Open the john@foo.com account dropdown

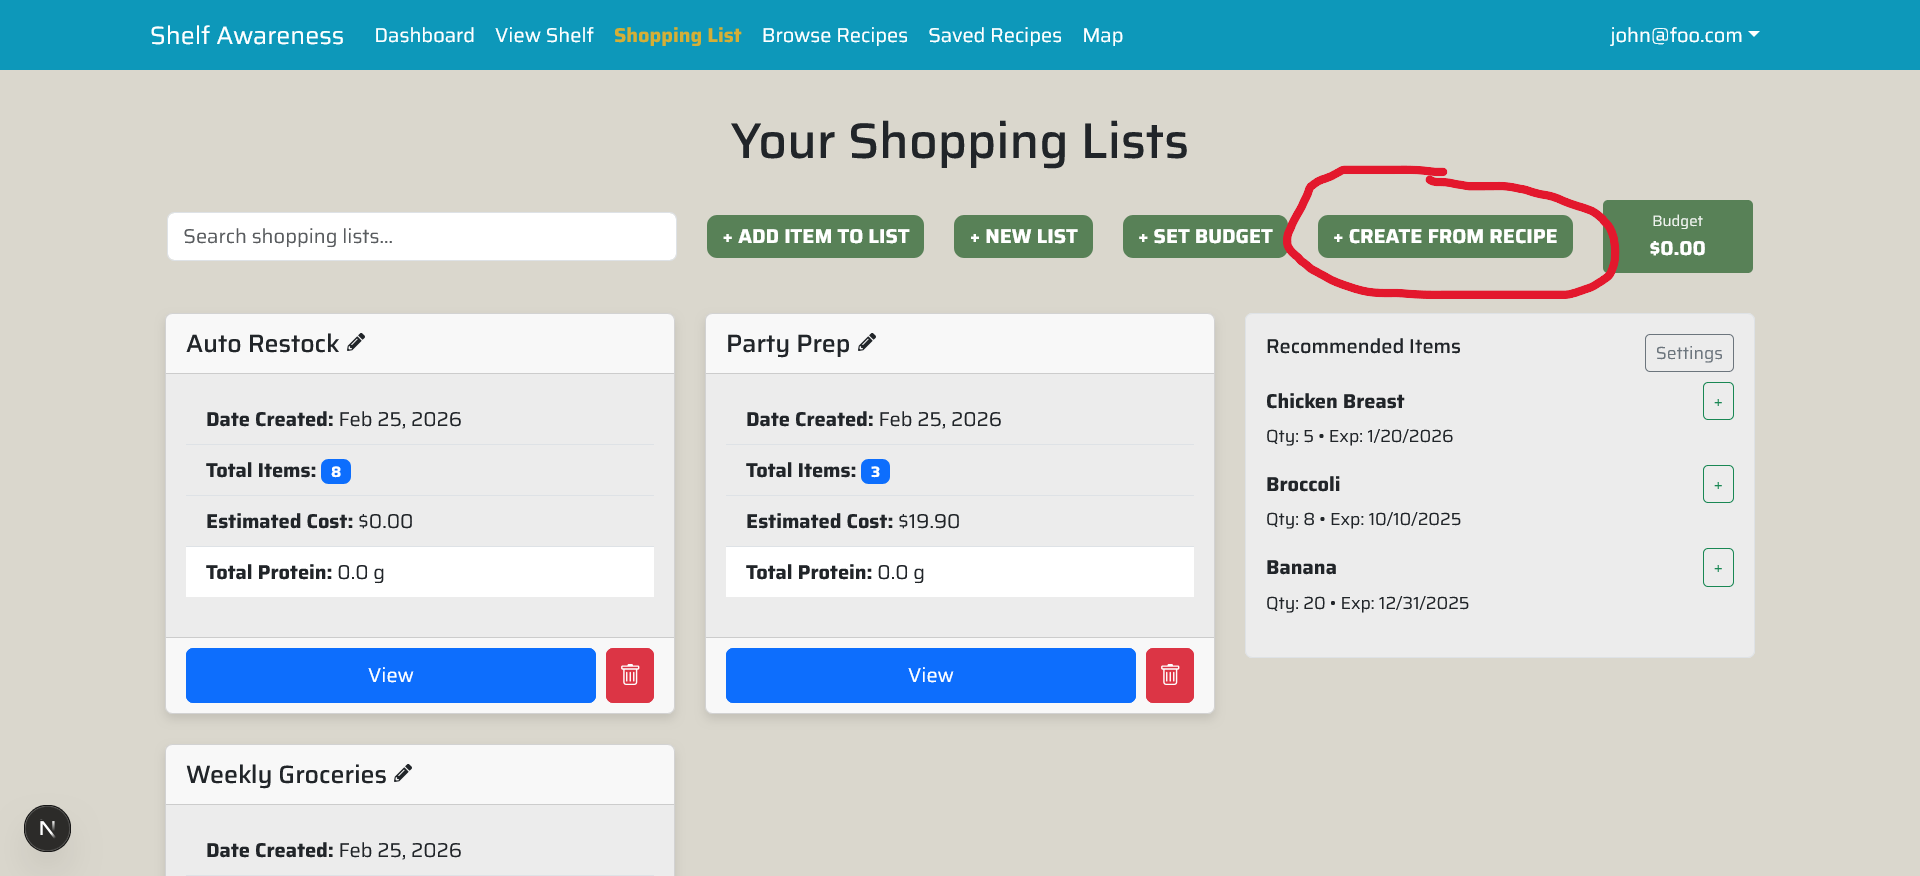tap(1684, 35)
